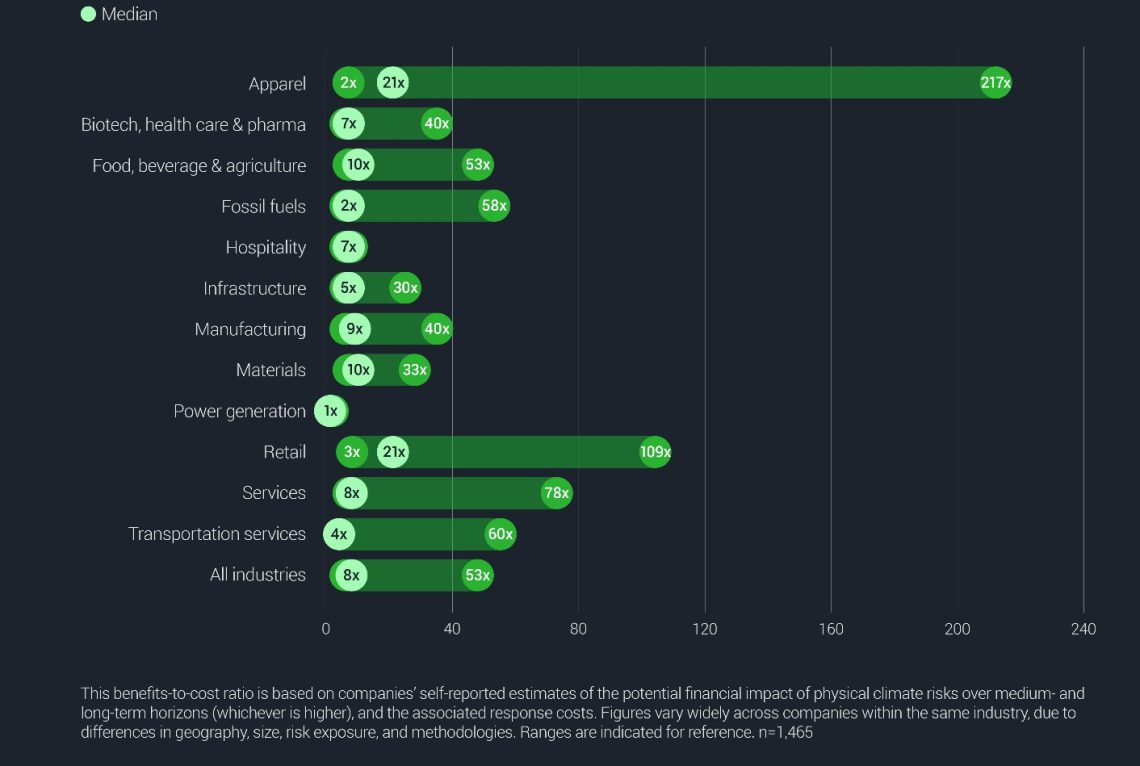This screenshot has width=1140, height=766.
Task: Click the 30x bubble on the Infrastructure bar
Action: [x=405, y=288]
